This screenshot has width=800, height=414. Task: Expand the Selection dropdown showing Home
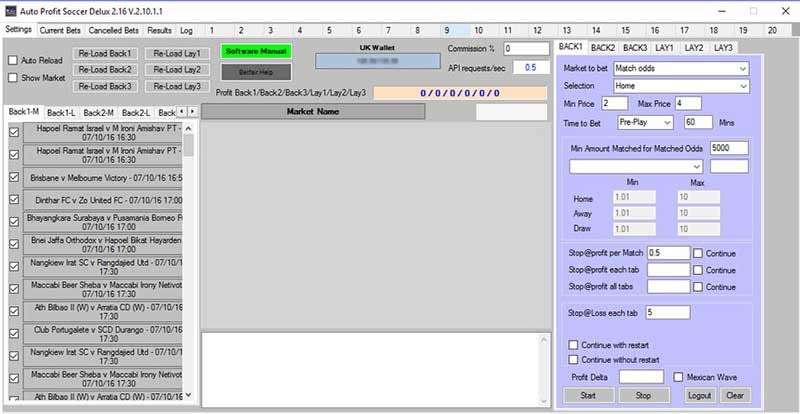pos(680,86)
